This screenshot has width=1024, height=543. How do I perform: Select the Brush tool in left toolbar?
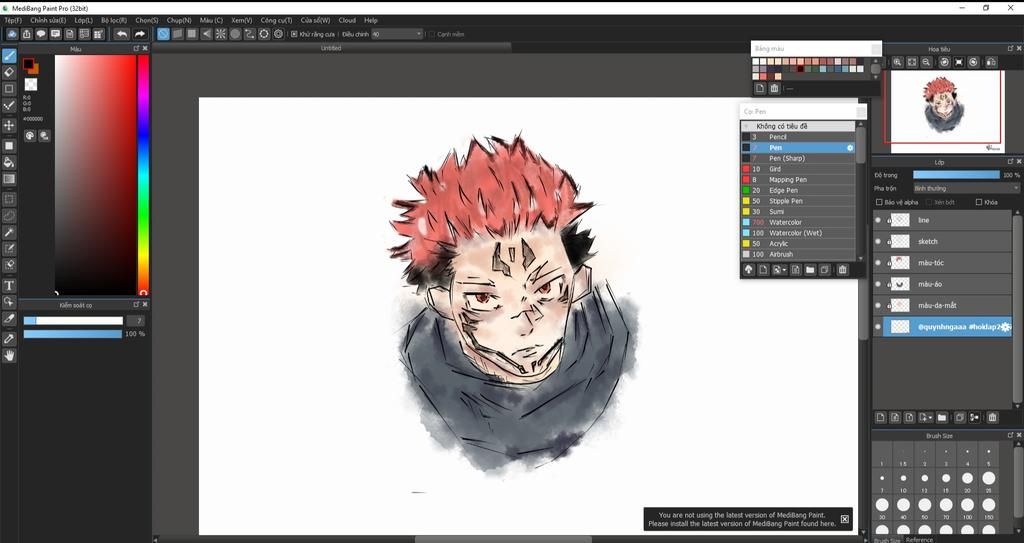tap(9, 56)
